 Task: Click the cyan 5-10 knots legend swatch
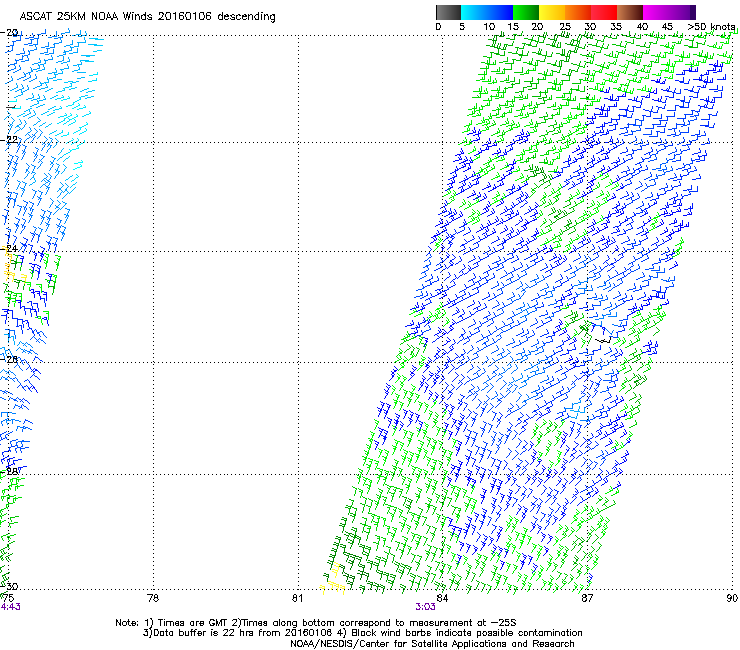tap(473, 12)
